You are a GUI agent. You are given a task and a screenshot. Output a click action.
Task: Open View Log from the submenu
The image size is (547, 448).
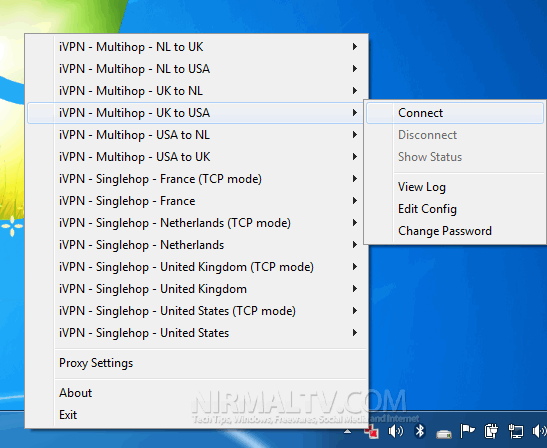click(455, 187)
